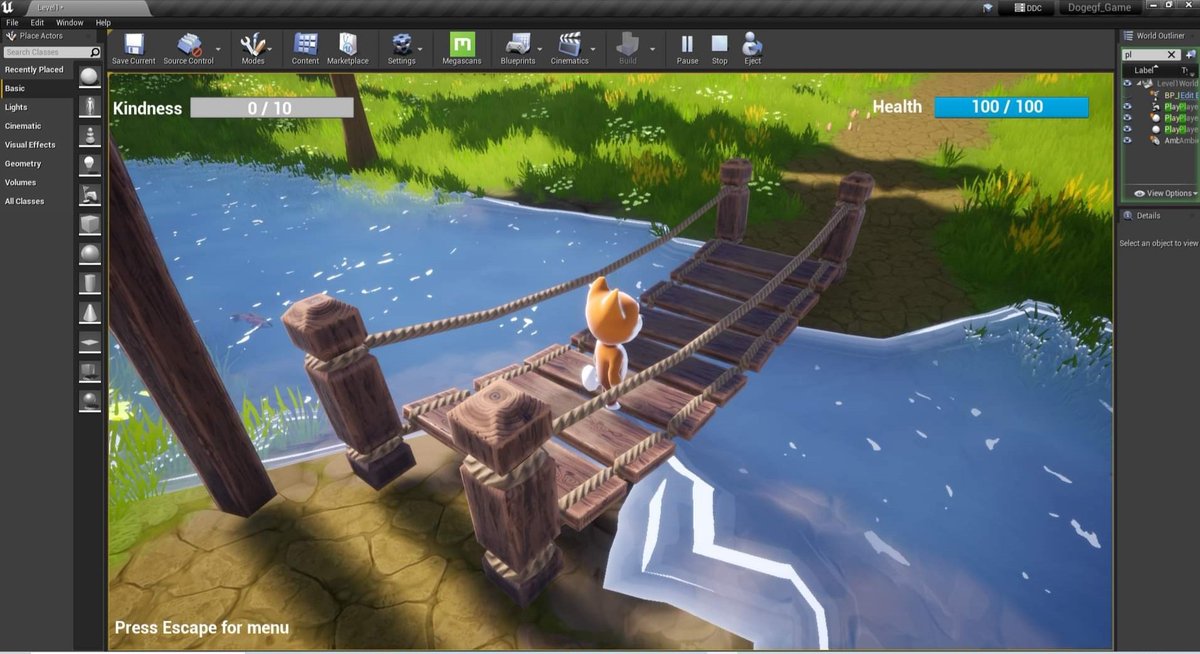1200x654 pixels.
Task: Select Geometry category
Action: [x=37, y=164]
